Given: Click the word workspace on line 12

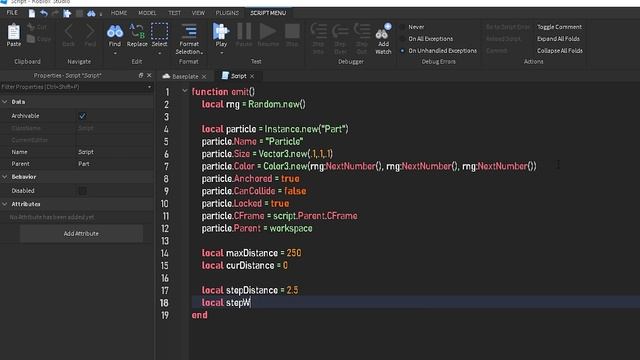Looking at the screenshot, I should pyautogui.click(x=291, y=229).
